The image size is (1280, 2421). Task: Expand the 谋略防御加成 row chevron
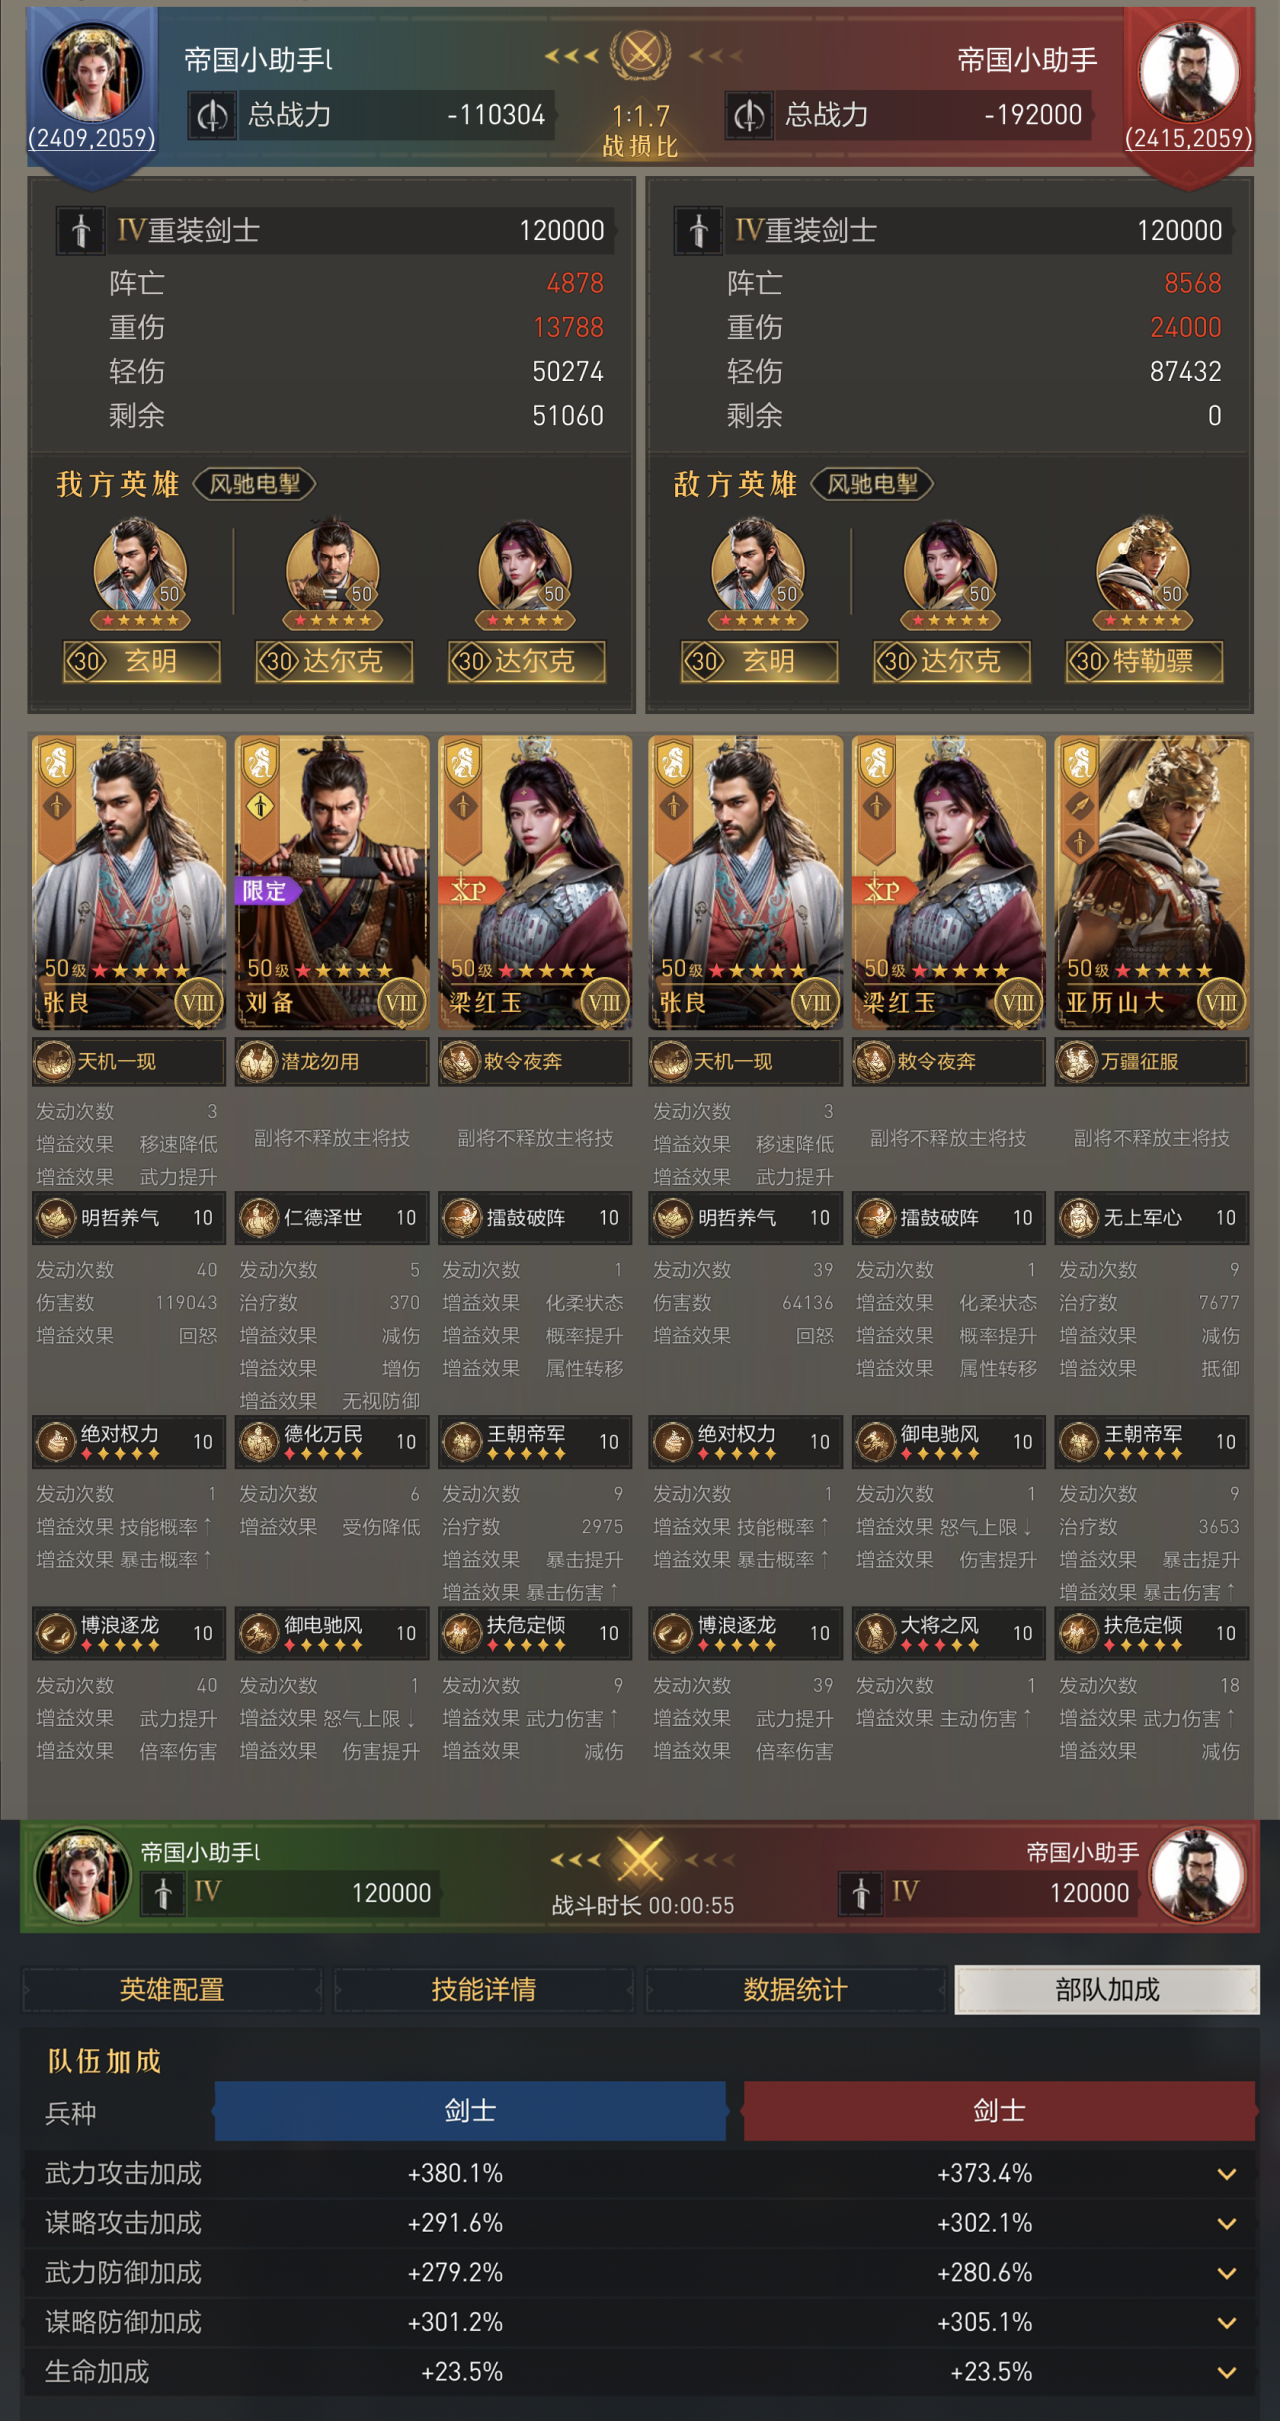tap(1227, 2322)
